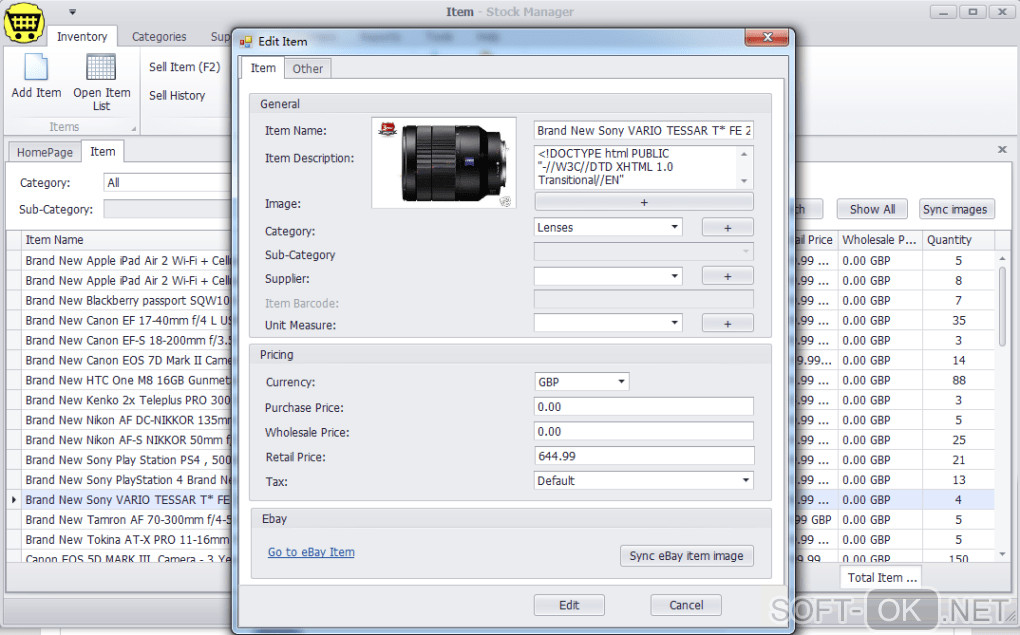Sort by the Item Name column header
The image size is (1020, 635).
[x=127, y=240]
